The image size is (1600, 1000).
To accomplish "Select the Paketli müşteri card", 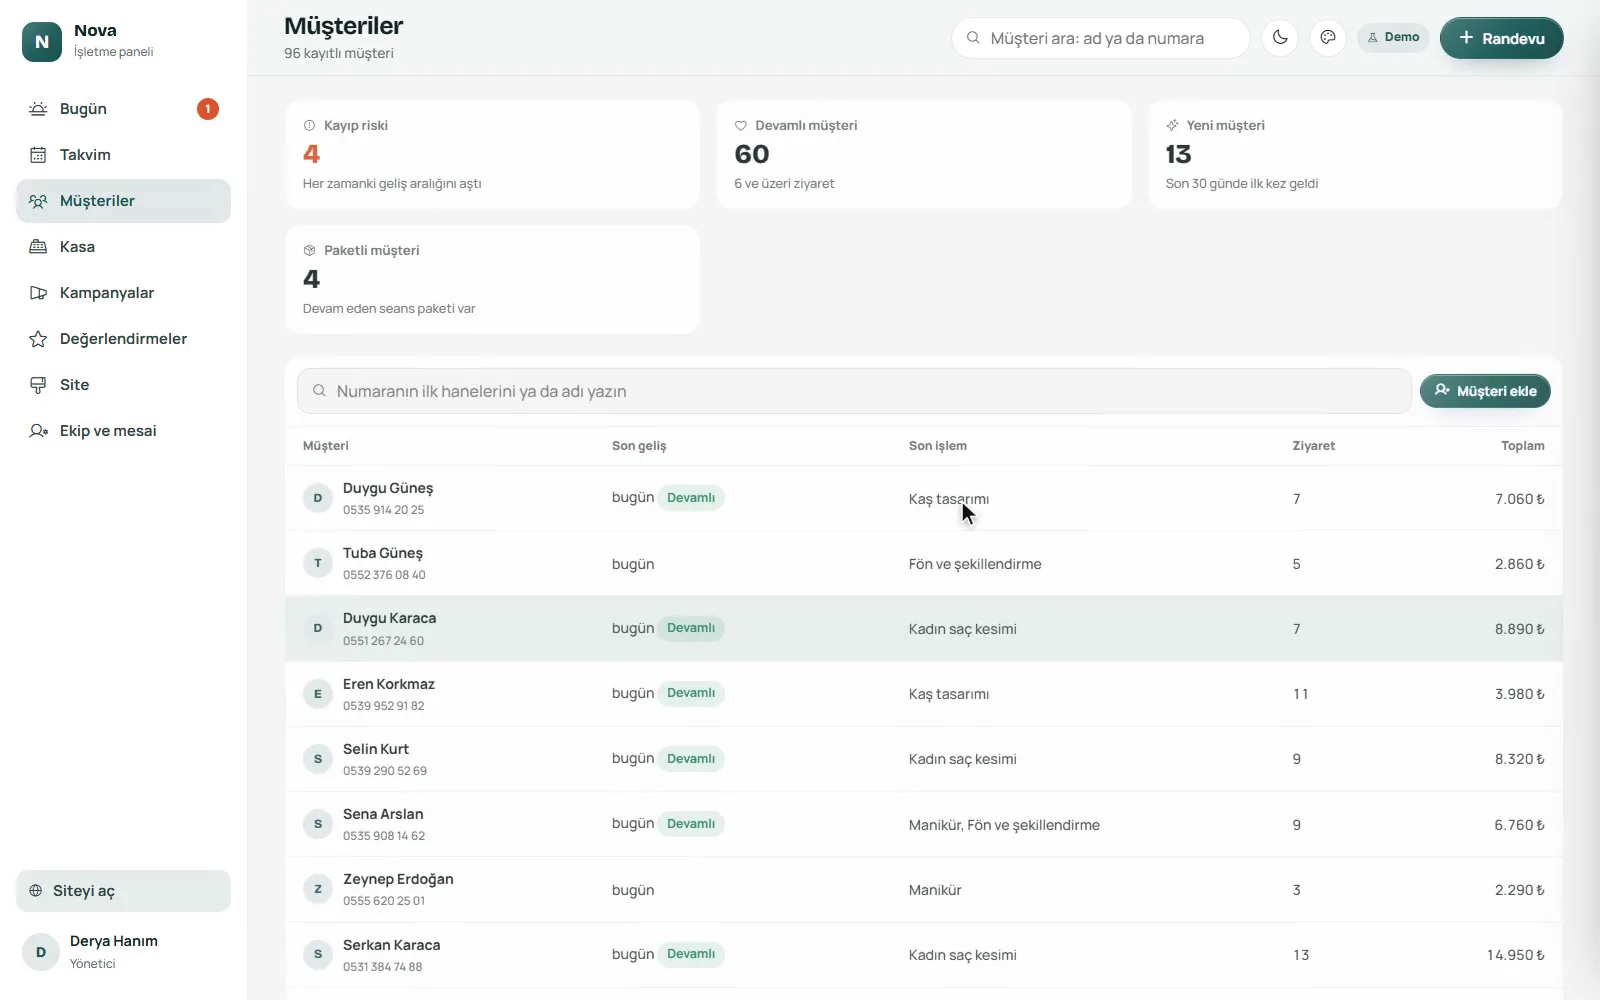I will tap(492, 279).
